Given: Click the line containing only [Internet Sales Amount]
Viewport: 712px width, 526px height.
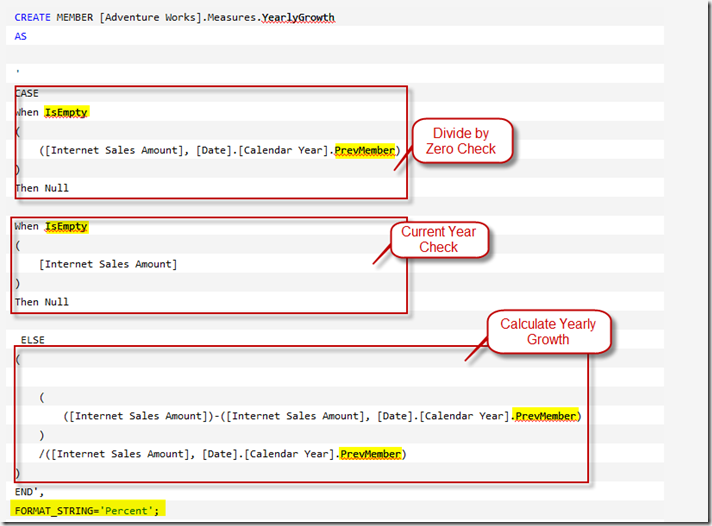Looking at the screenshot, I should coord(108,264).
